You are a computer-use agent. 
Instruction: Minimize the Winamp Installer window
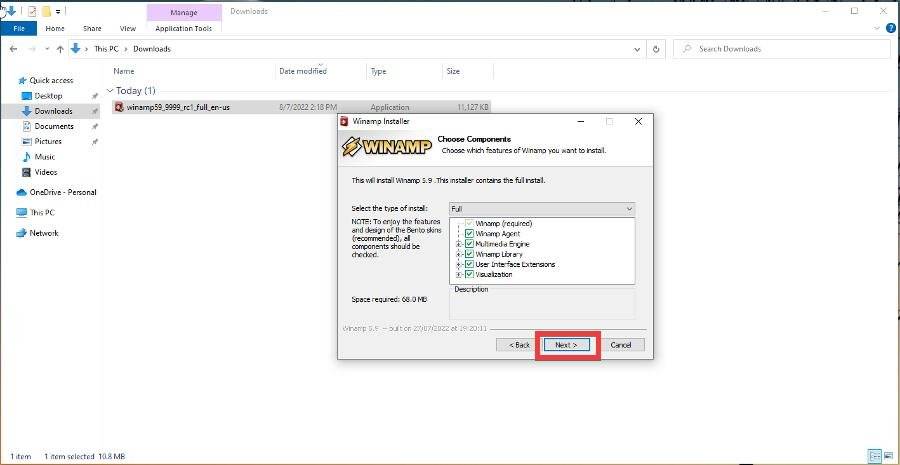point(581,122)
